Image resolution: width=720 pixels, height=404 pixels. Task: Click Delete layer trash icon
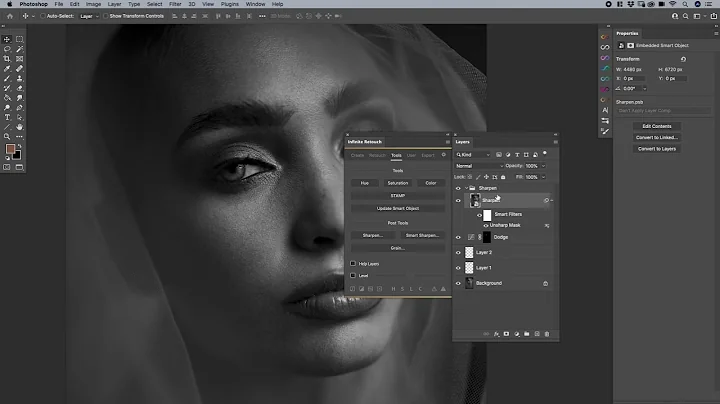[547, 334]
